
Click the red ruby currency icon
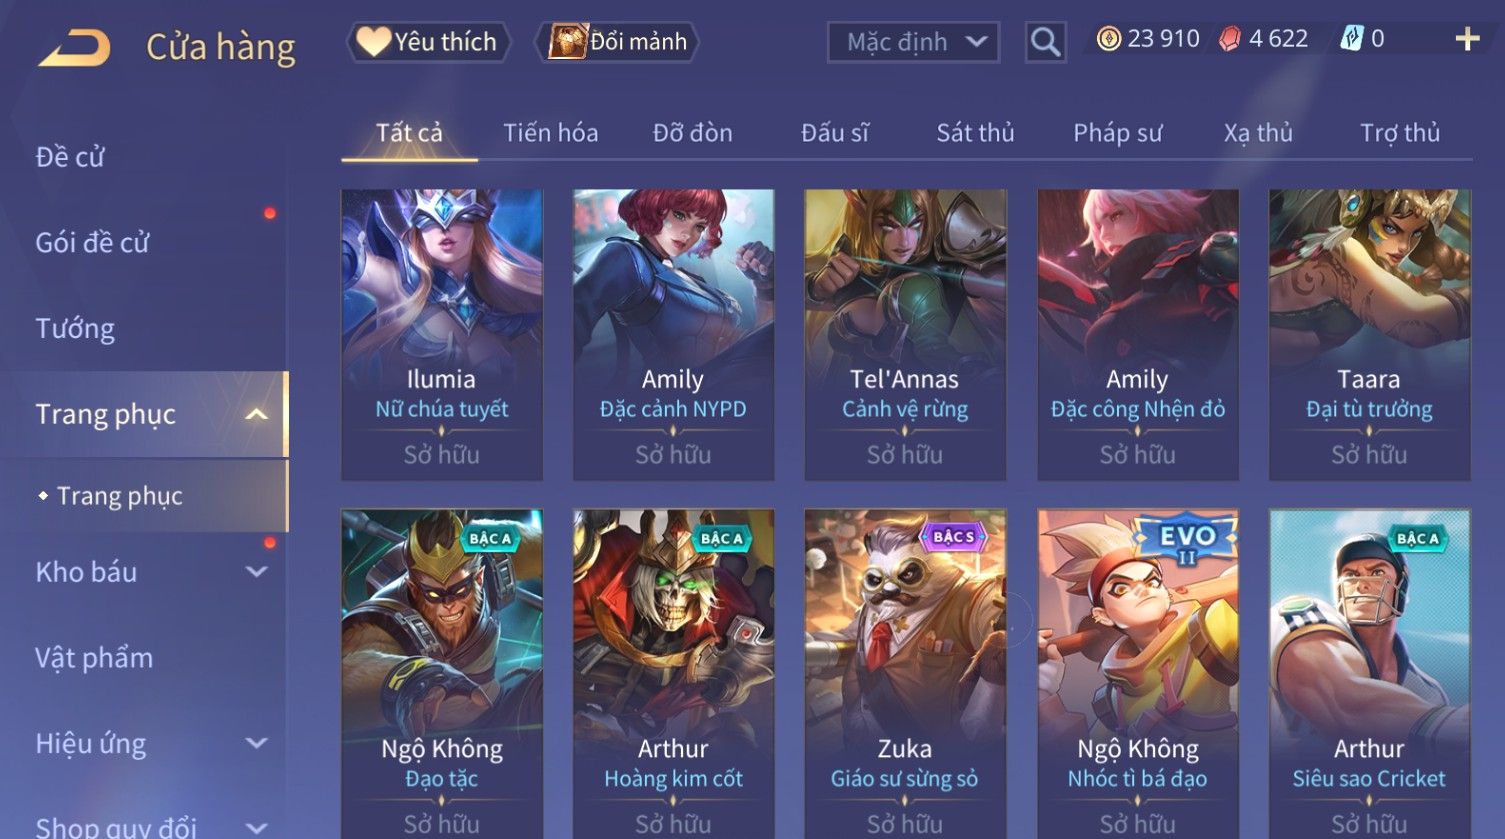point(1230,39)
